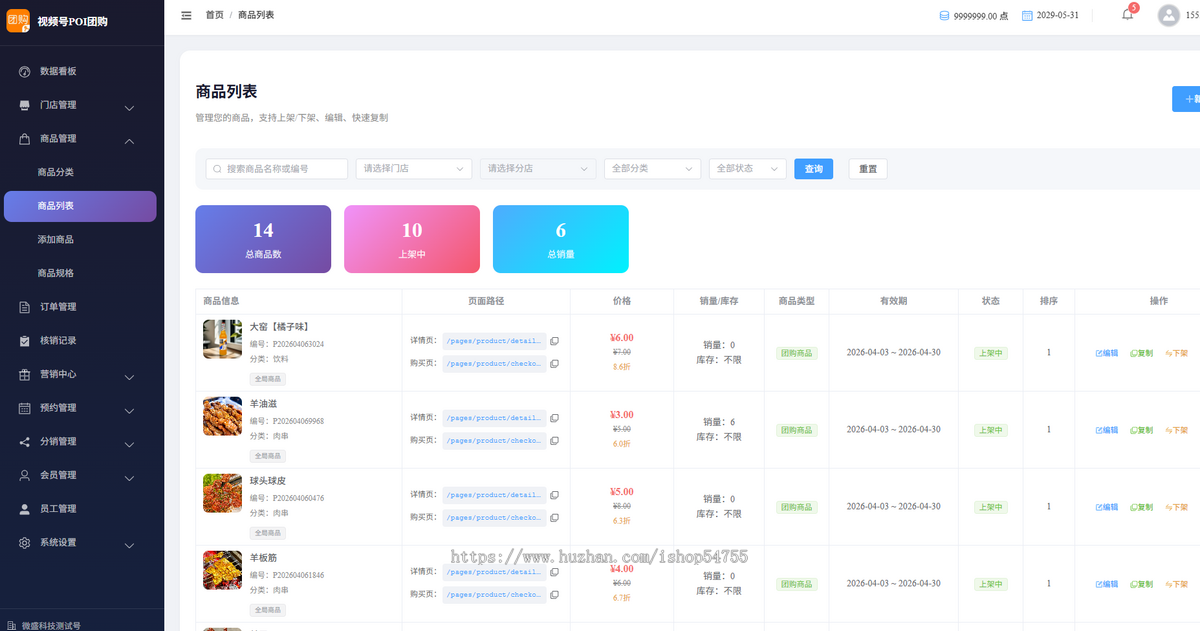The width and height of the screenshot is (1200, 631).
Task: Duplicate the 羊板筋 product
Action: [x=1141, y=584]
